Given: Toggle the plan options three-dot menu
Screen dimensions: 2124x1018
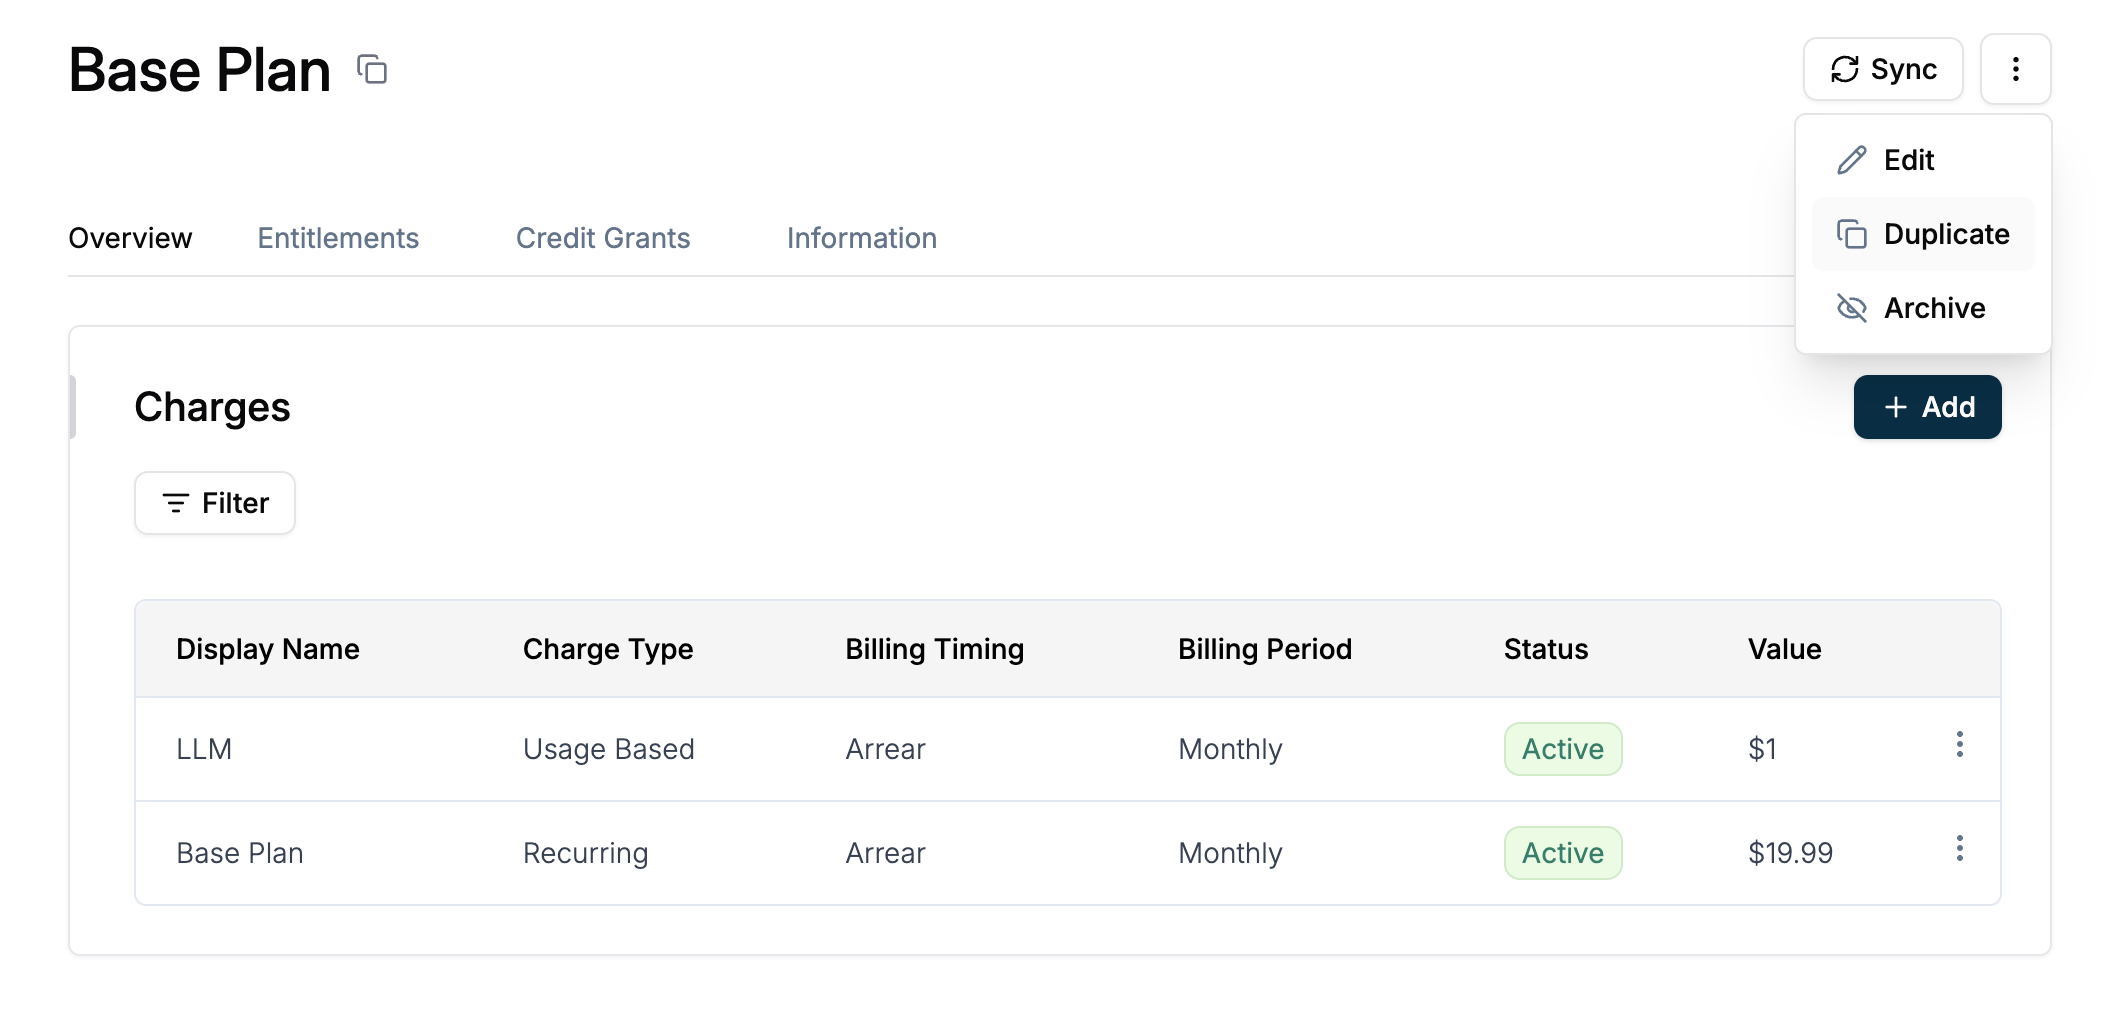Looking at the screenshot, I should 2015,69.
